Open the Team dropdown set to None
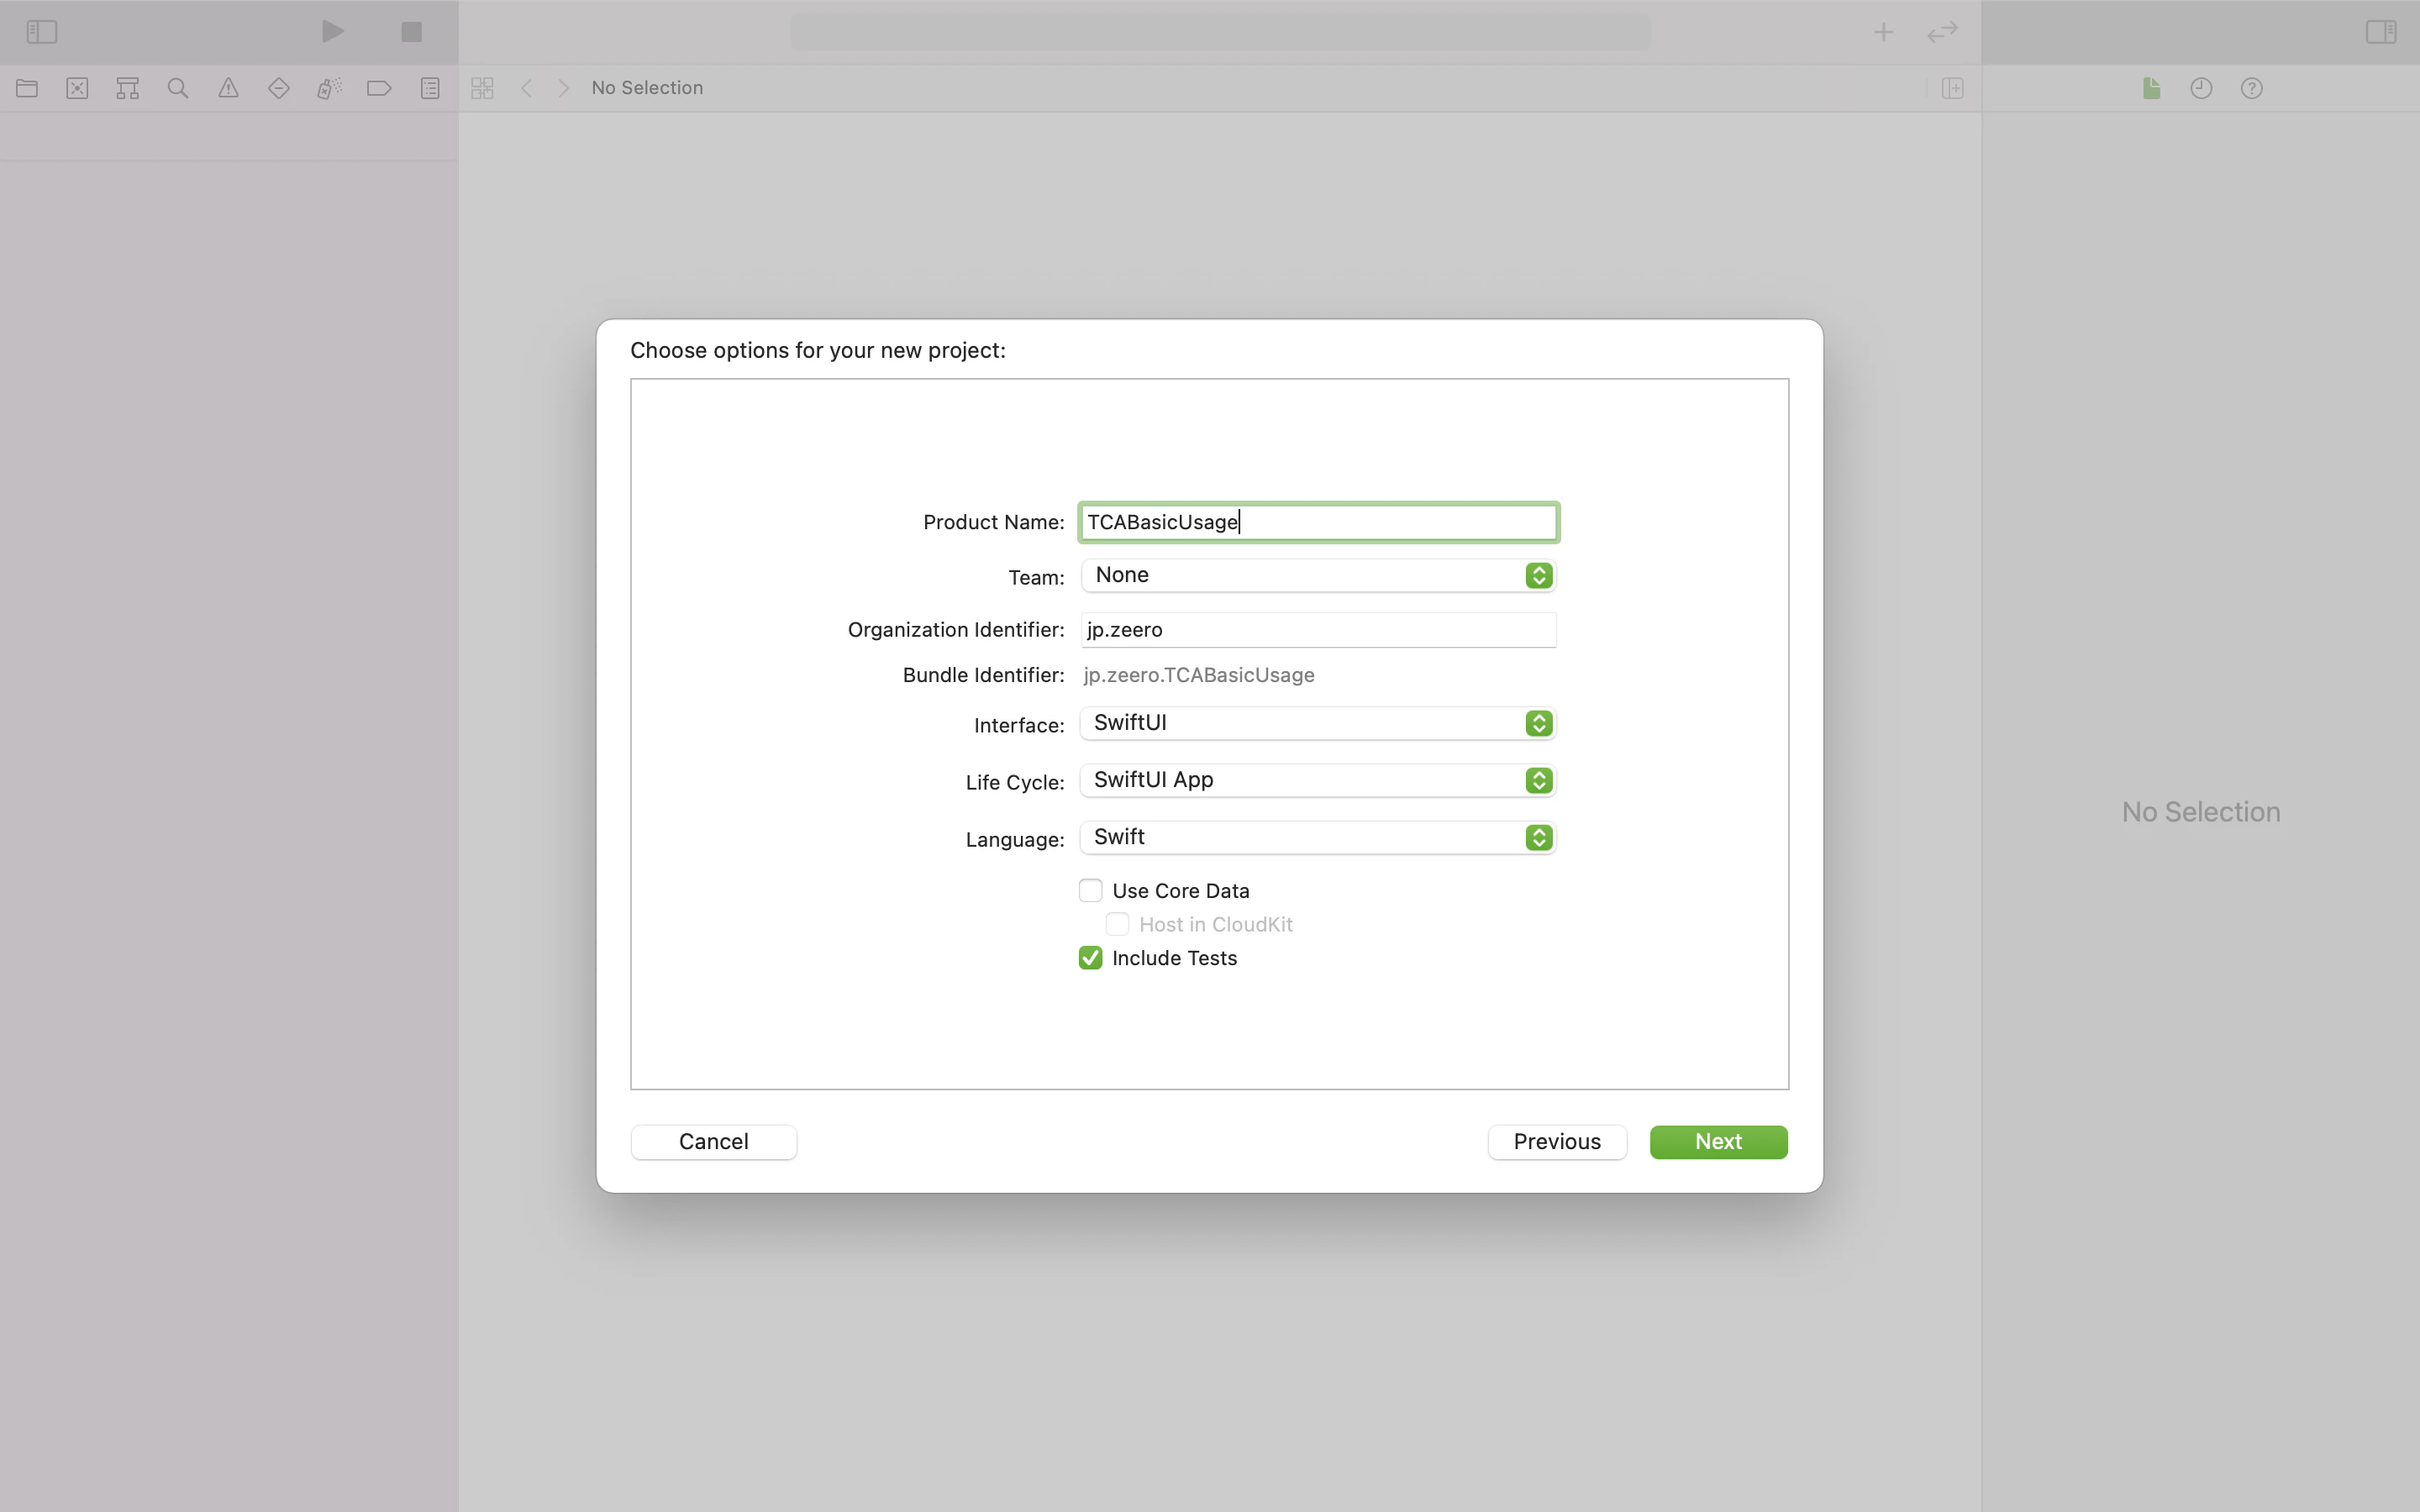Image resolution: width=2420 pixels, height=1512 pixels. click(1318, 575)
